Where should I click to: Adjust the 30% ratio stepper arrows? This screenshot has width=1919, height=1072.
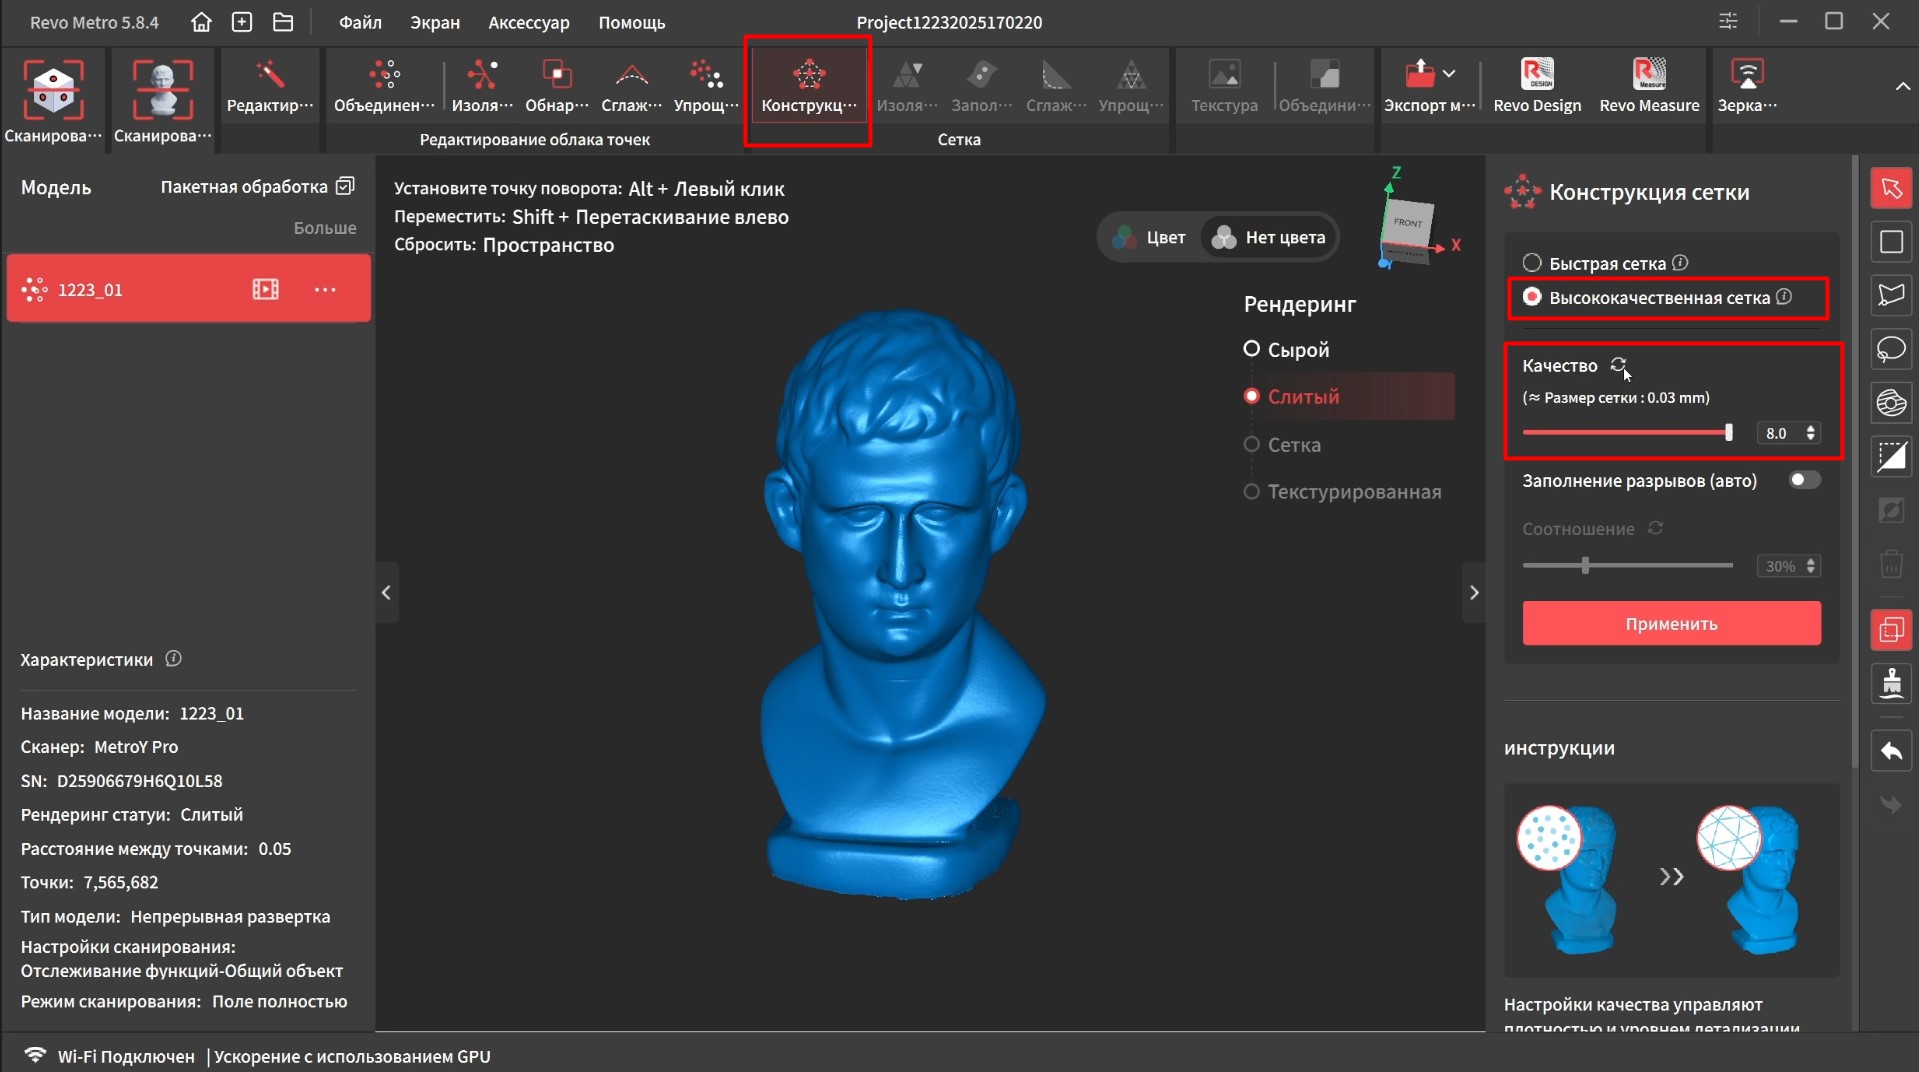click(x=1810, y=566)
